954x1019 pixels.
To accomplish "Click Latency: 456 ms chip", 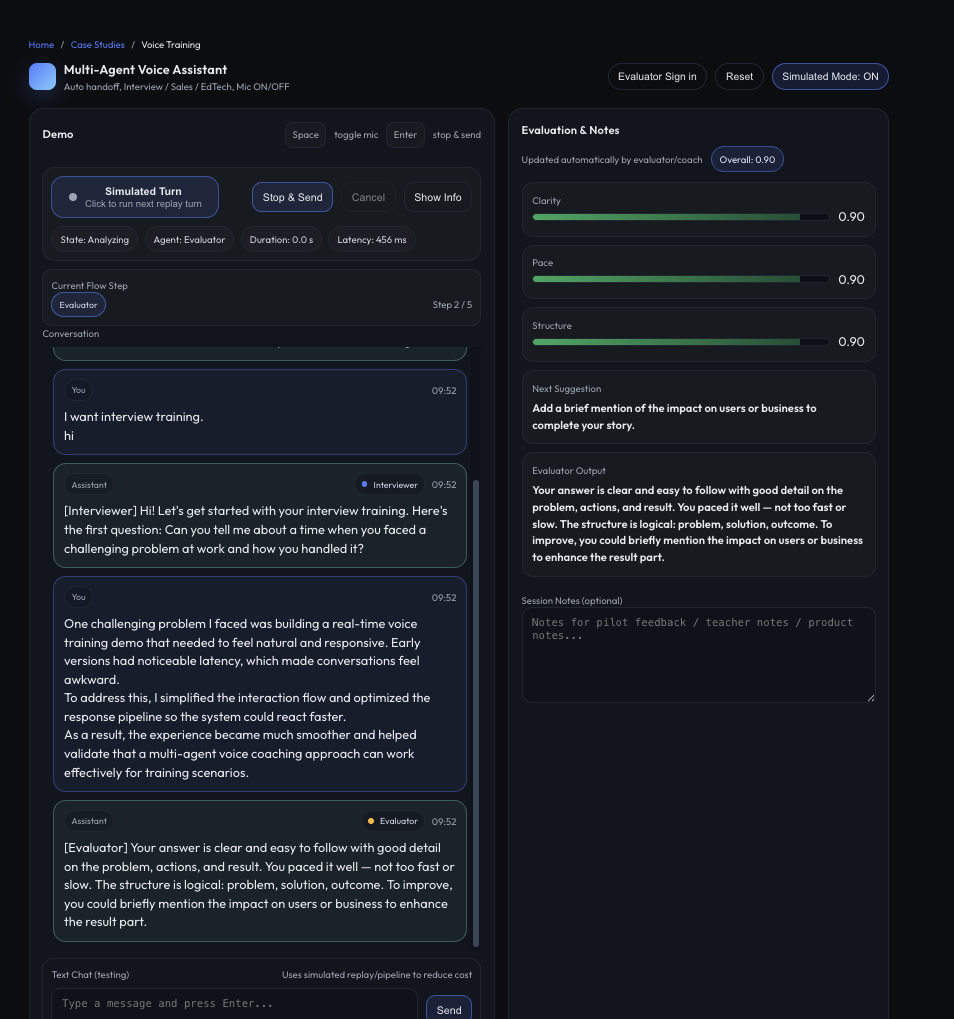I will (372, 240).
